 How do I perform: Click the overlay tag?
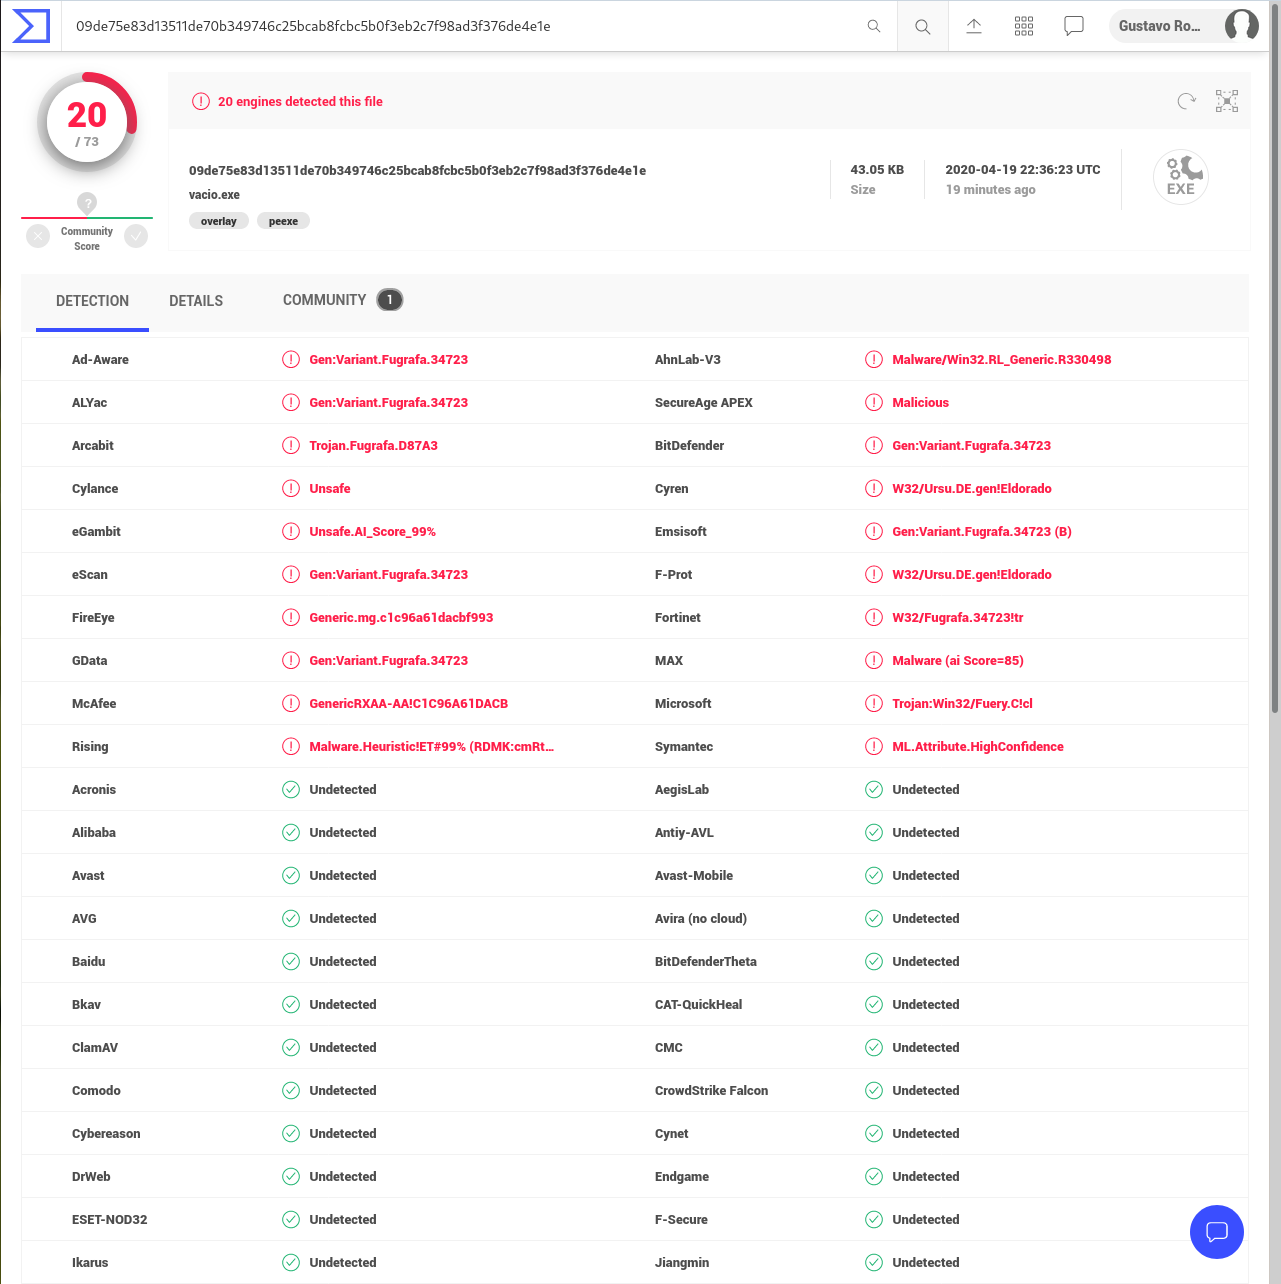(219, 221)
